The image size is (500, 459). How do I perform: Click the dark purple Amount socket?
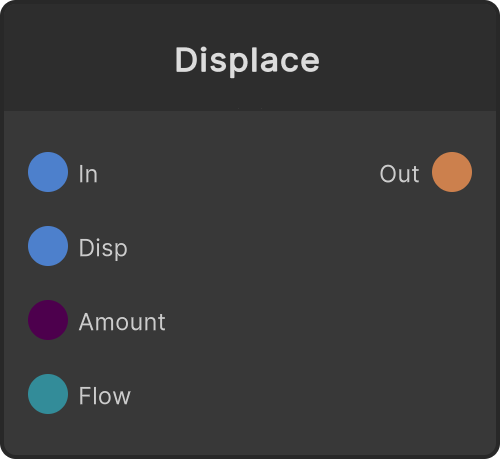[48, 320]
